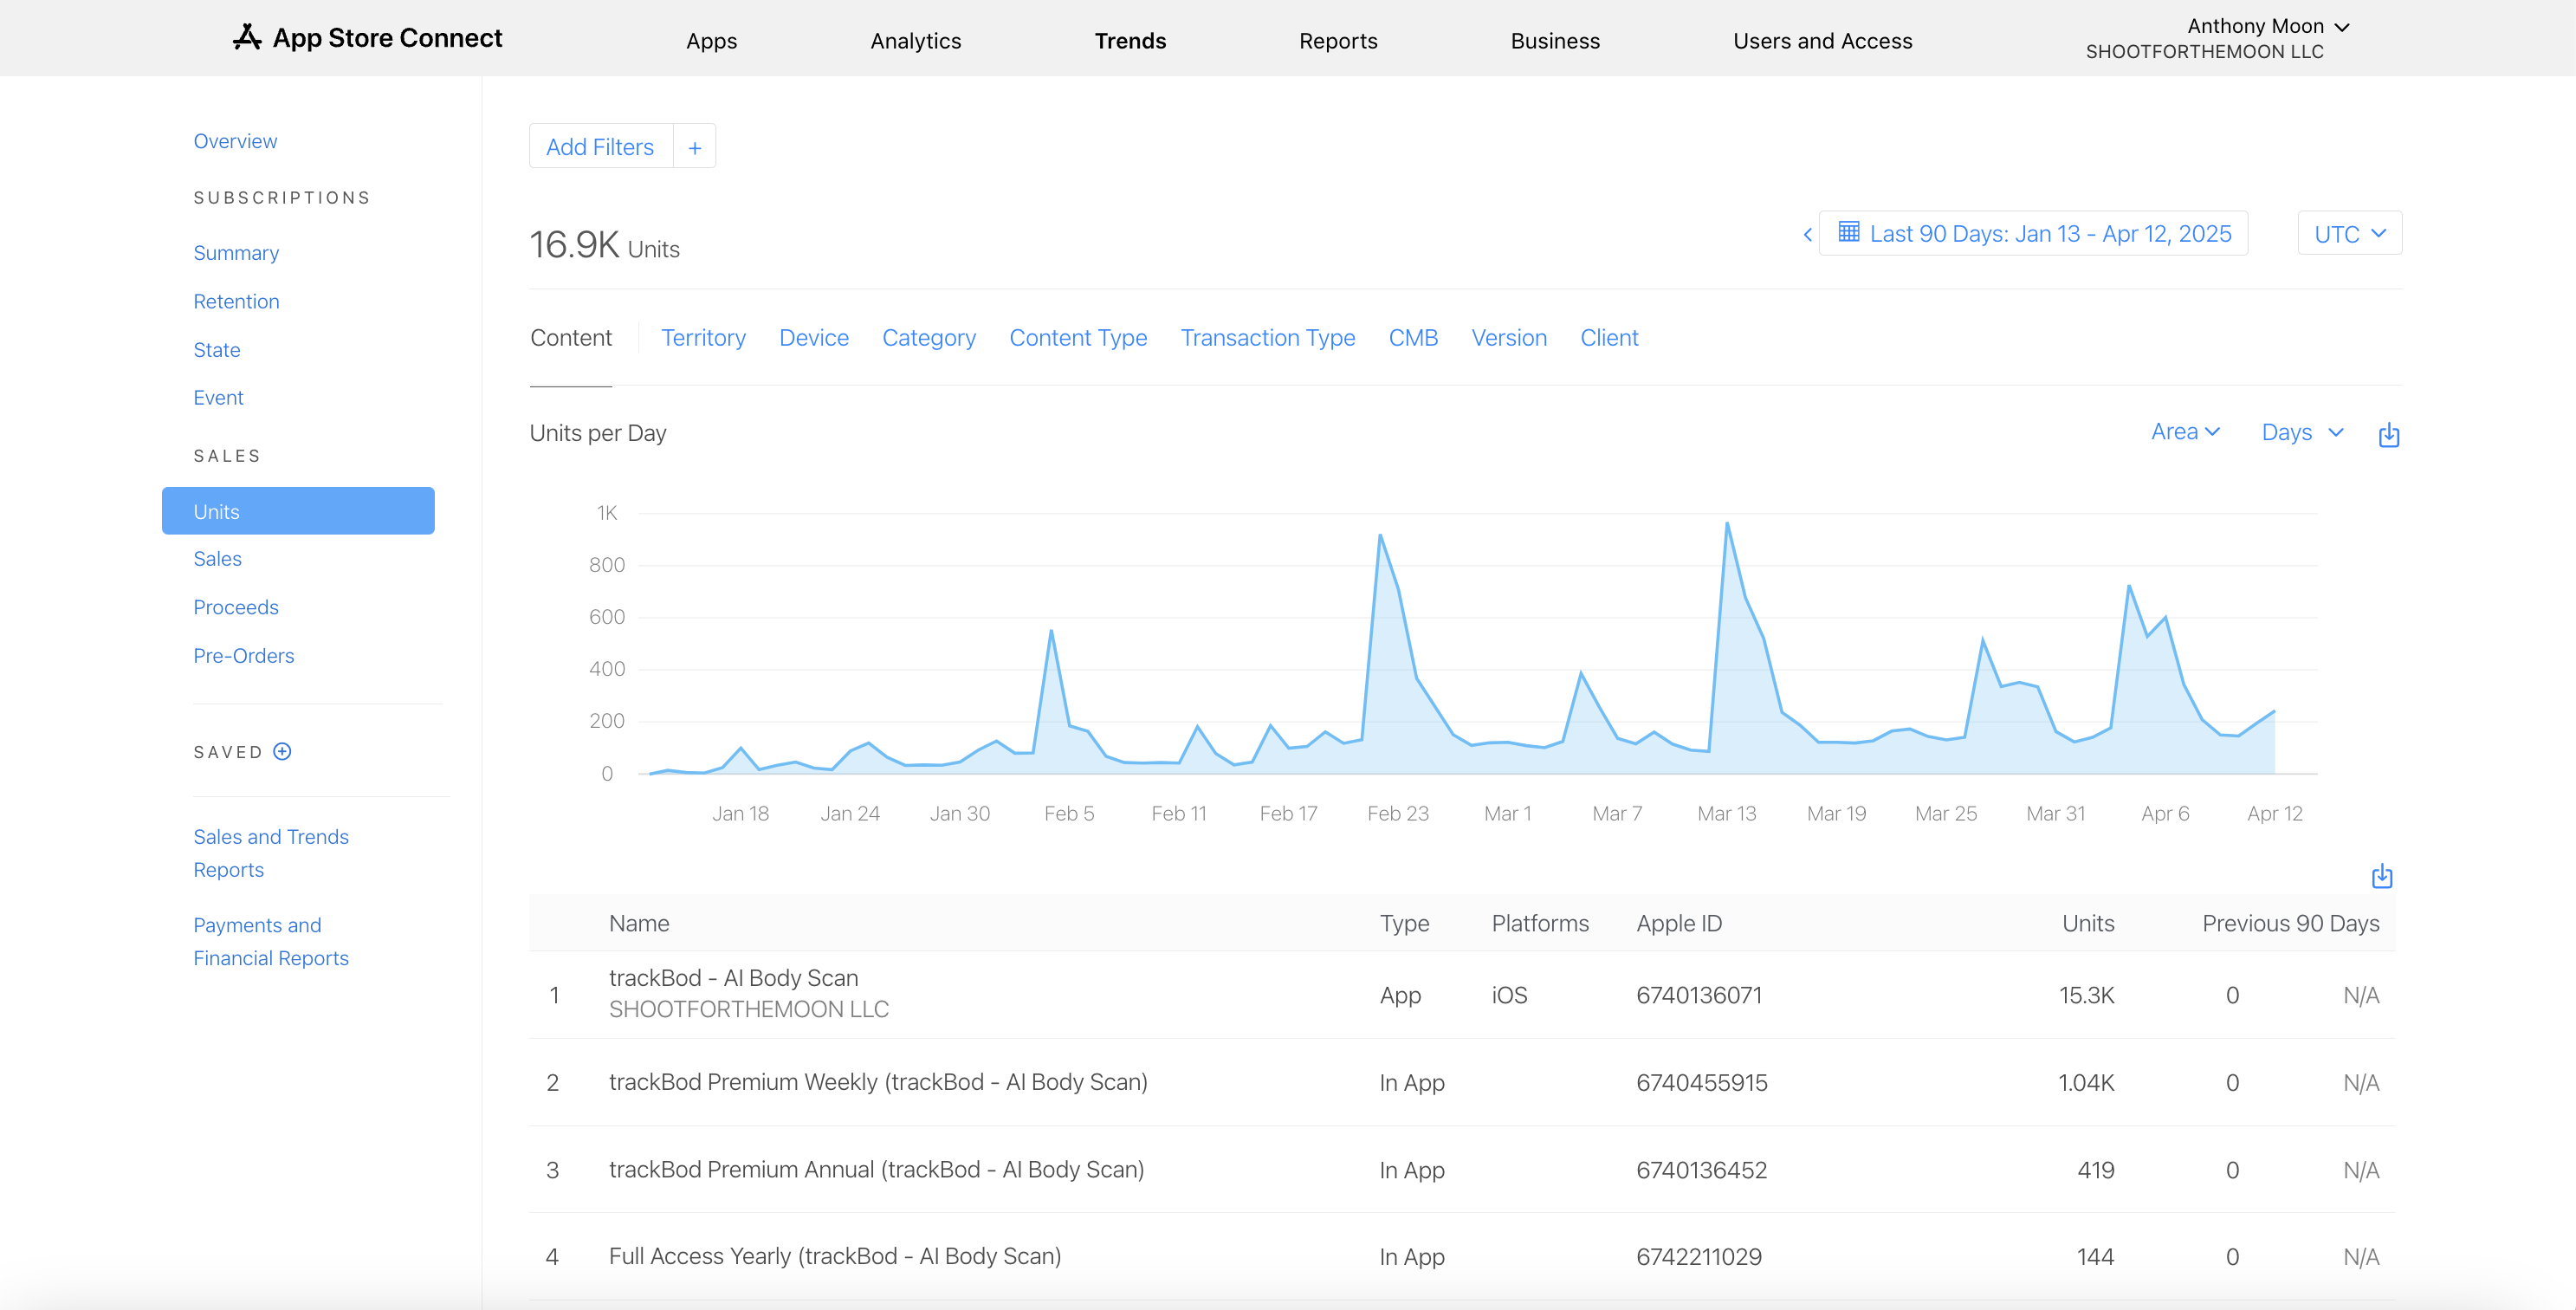Open Overview in the sidebar
Image resolution: width=2576 pixels, height=1310 pixels.
point(235,141)
